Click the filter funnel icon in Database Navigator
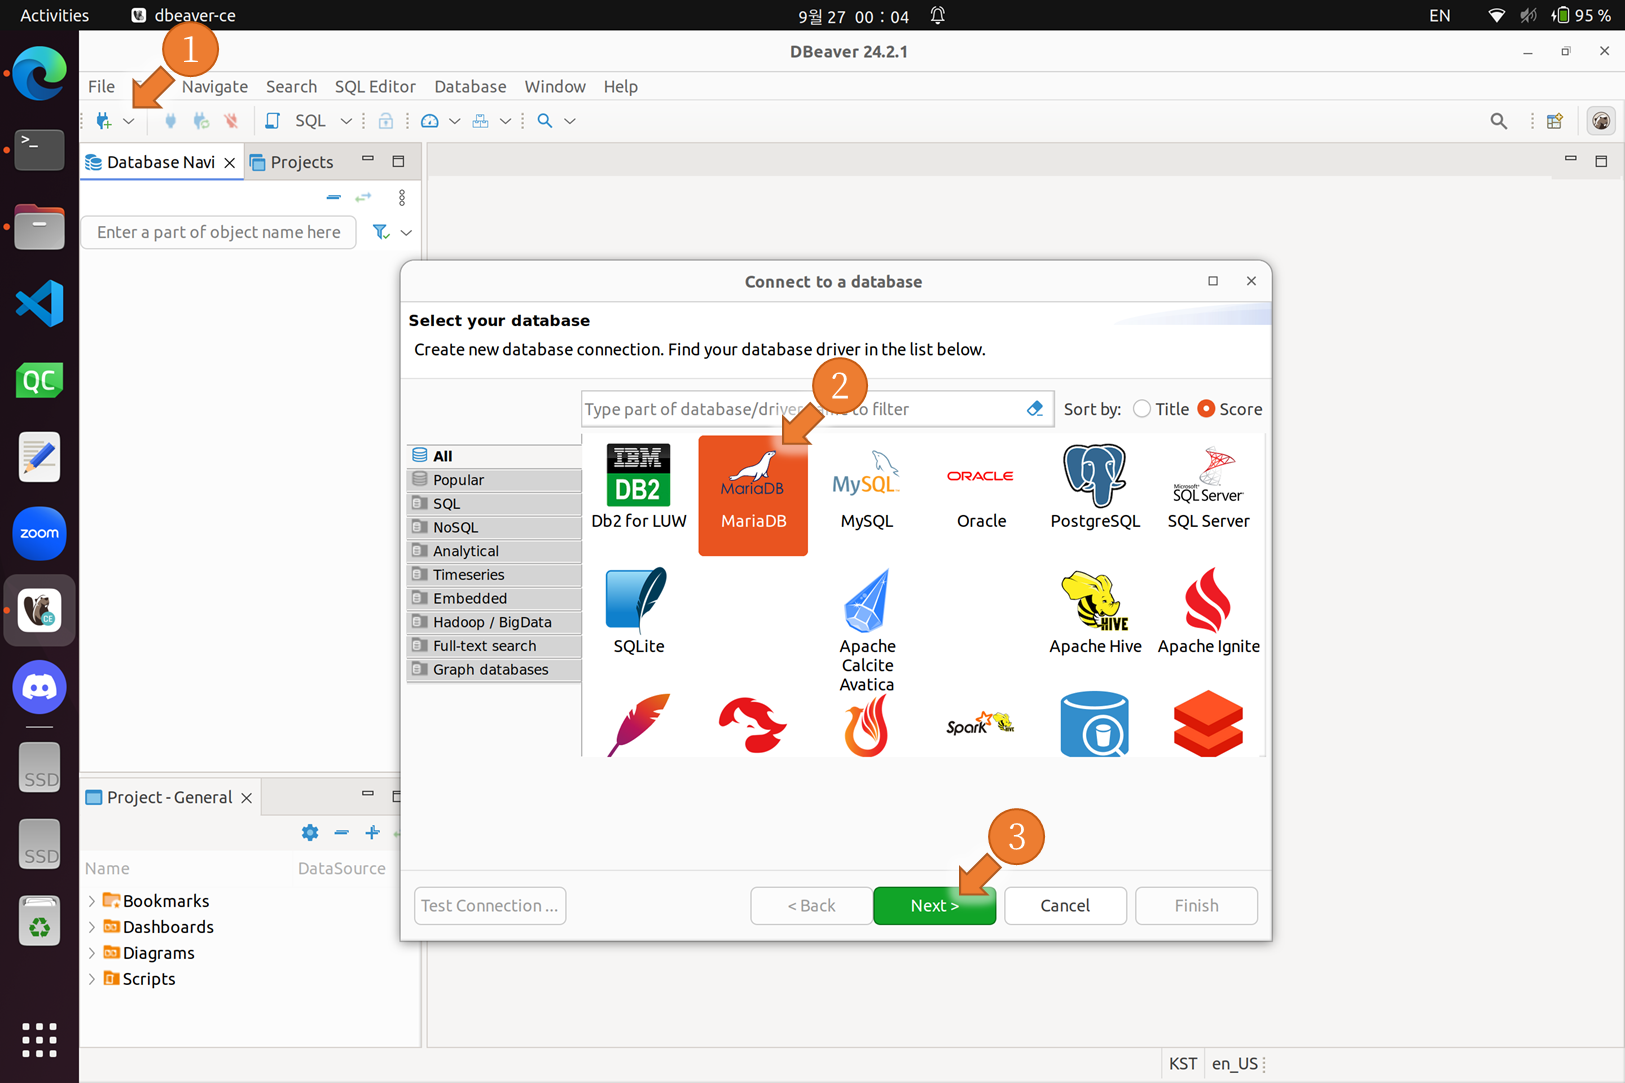 coord(381,232)
